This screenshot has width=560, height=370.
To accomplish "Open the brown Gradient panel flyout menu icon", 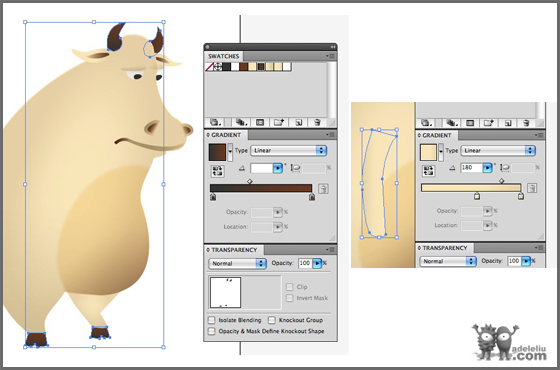I will pos(330,135).
